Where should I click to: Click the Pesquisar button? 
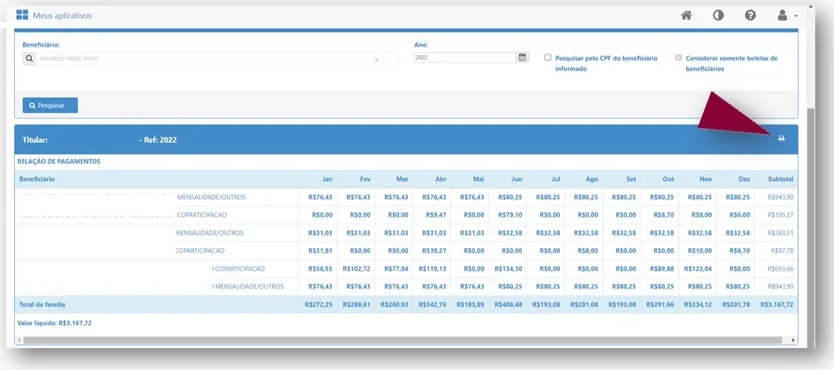(50, 105)
